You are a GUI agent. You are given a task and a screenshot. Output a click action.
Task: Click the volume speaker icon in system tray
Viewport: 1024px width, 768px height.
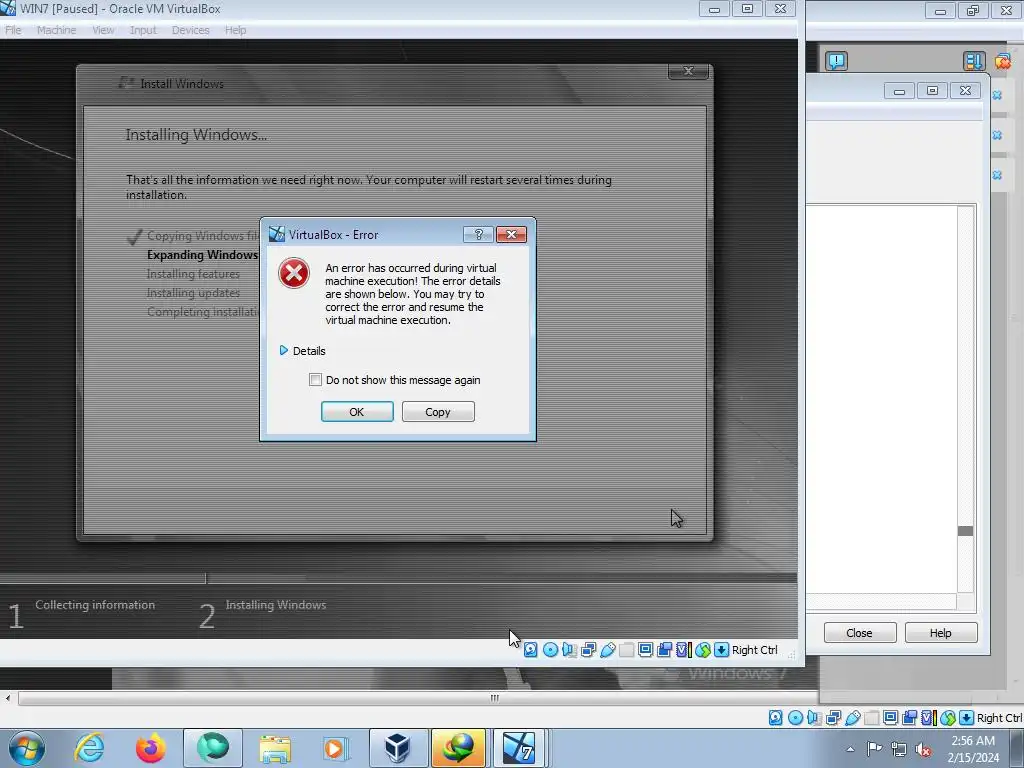coord(923,750)
